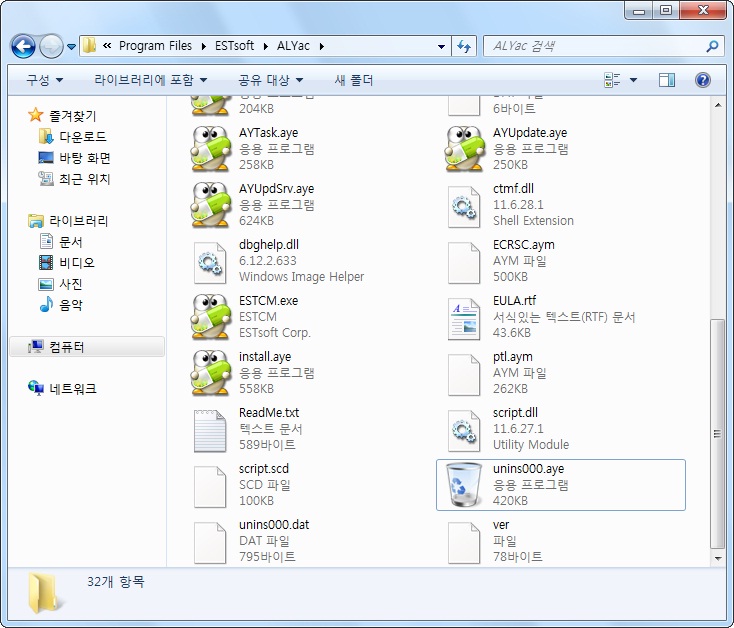The height and width of the screenshot is (628, 734).
Task: Select the AYTask.aye pill icon
Action: point(211,149)
